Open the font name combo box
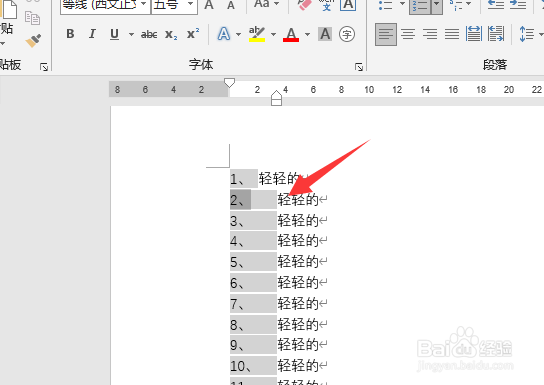 tap(105, 6)
